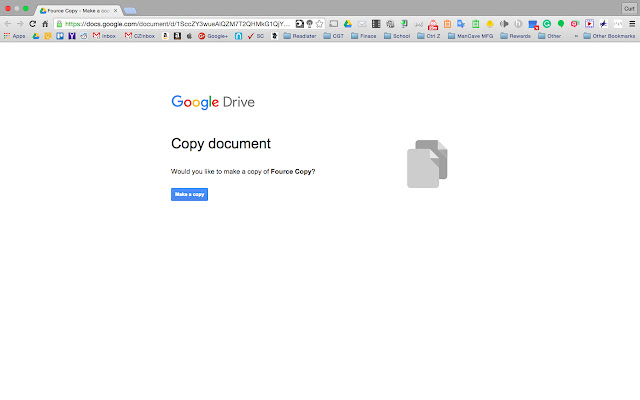This screenshot has width=640, height=400.
Task: Click the green Grammarly extension icon
Action: click(x=547, y=24)
